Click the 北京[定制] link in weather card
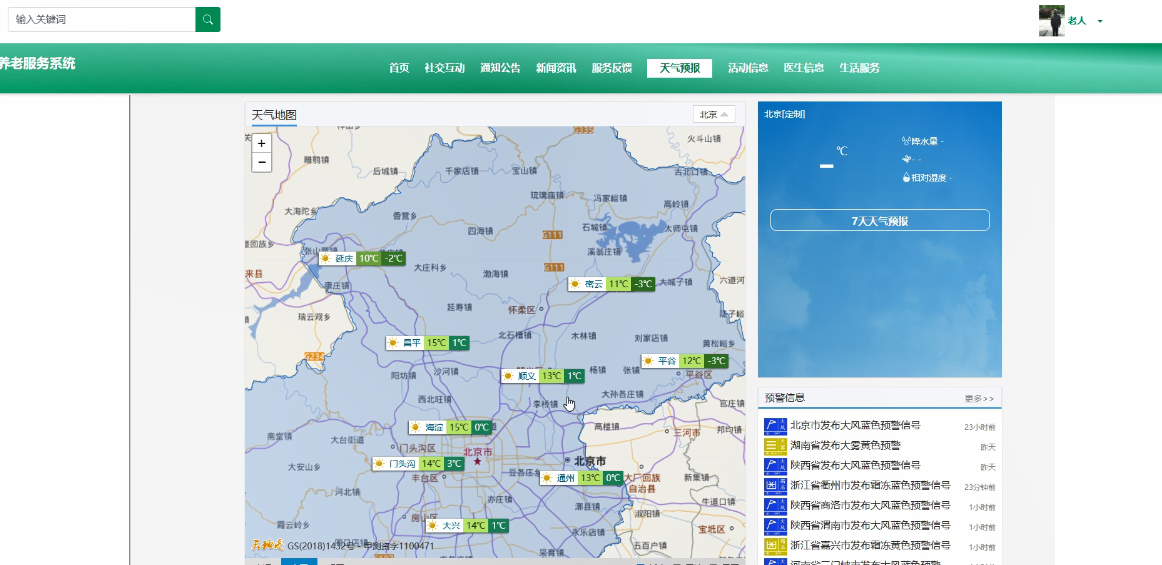This screenshot has height=565, width=1162. (x=785, y=114)
